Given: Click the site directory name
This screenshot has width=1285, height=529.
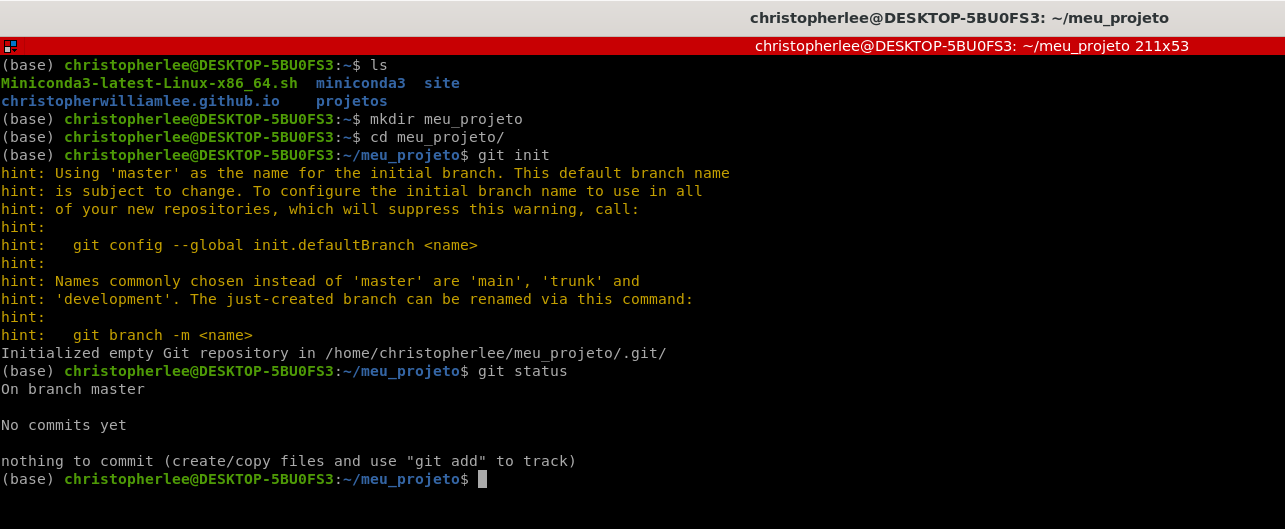Looking at the screenshot, I should [x=442, y=83].
